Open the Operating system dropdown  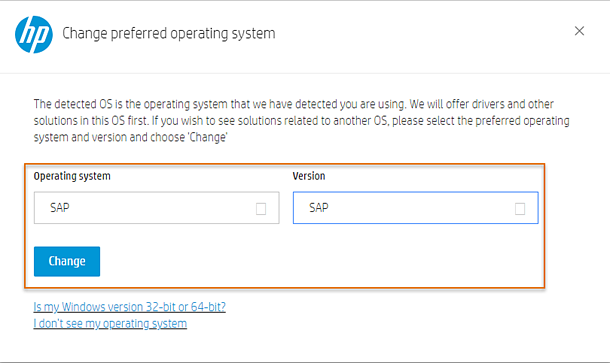[156, 208]
